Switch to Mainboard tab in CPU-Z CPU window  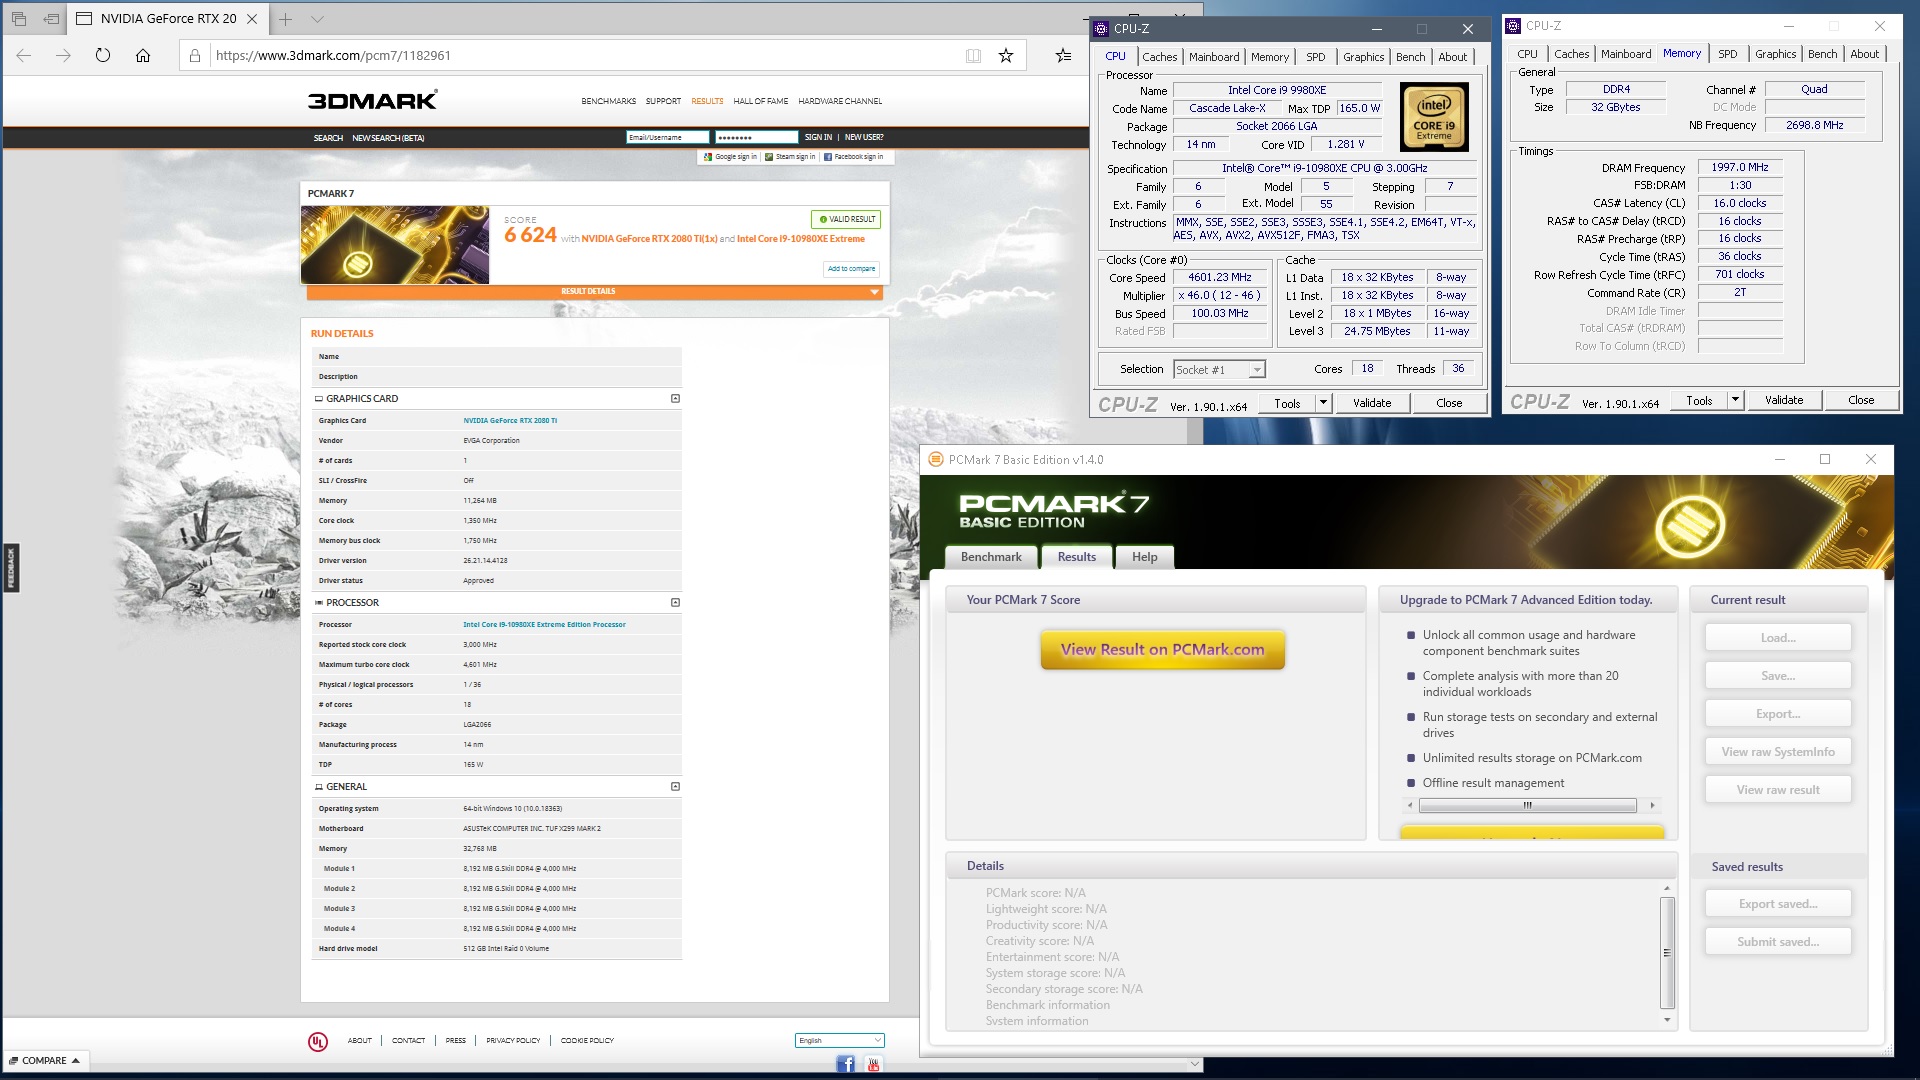click(1214, 57)
